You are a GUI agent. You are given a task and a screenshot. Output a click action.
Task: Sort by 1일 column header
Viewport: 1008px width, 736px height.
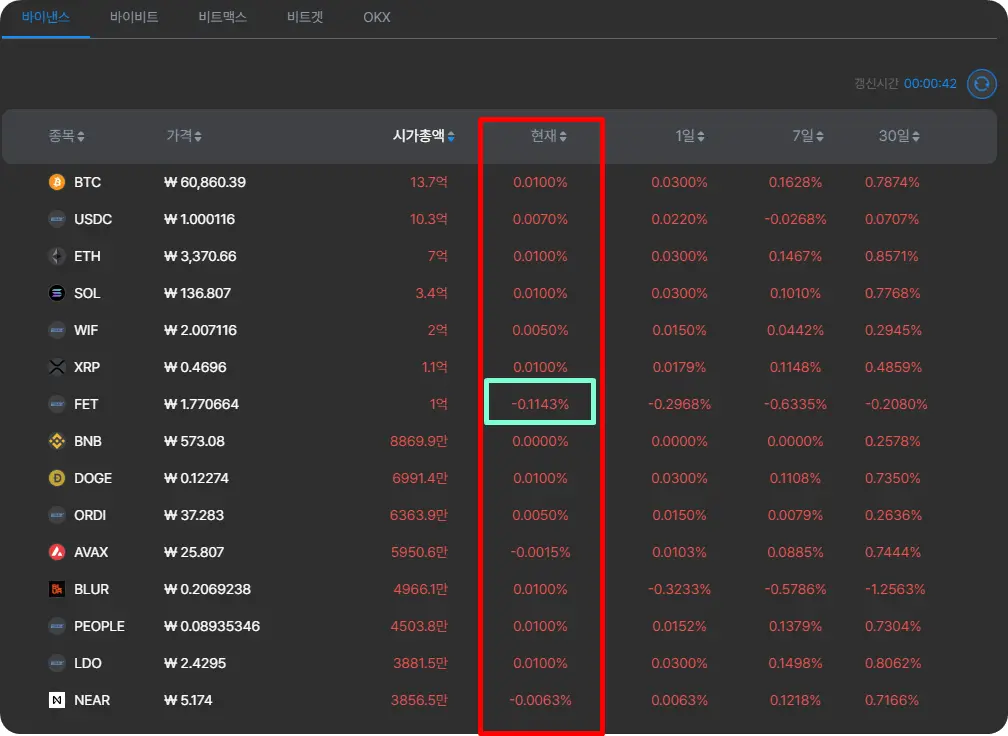[690, 136]
